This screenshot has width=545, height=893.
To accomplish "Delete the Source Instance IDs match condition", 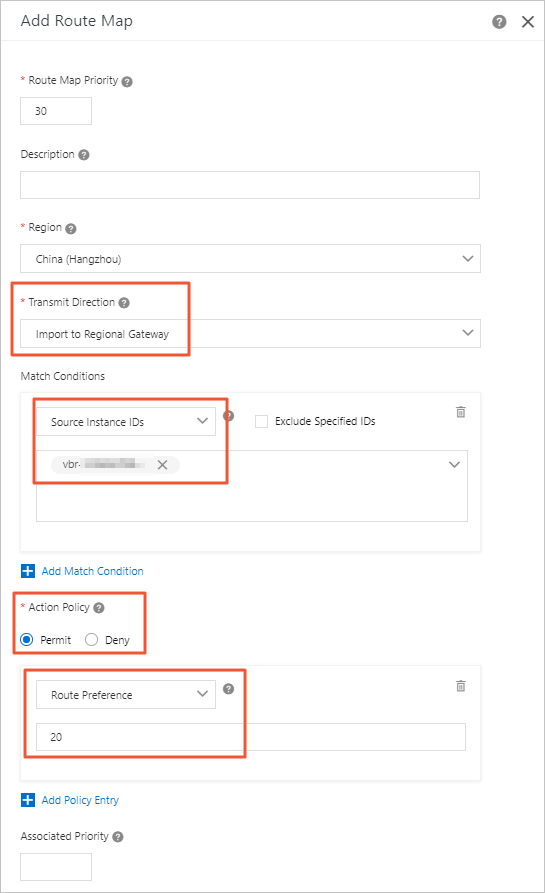I will pyautogui.click(x=461, y=412).
